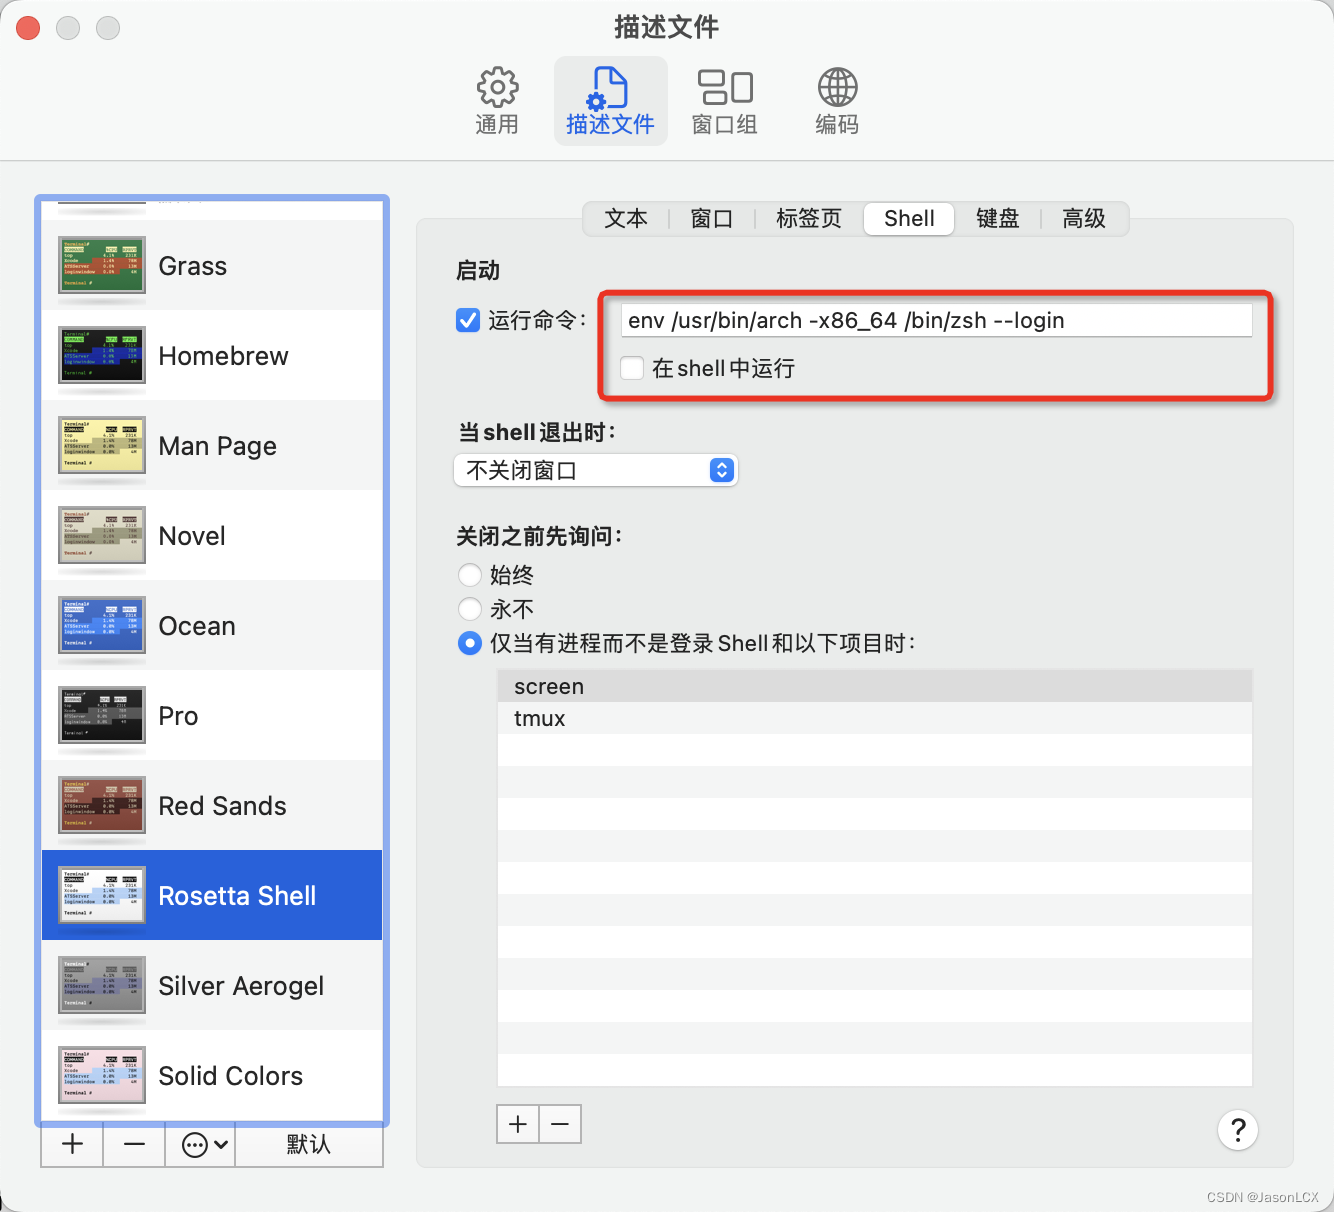Select the Homebrew profile thumbnail

tap(100, 355)
